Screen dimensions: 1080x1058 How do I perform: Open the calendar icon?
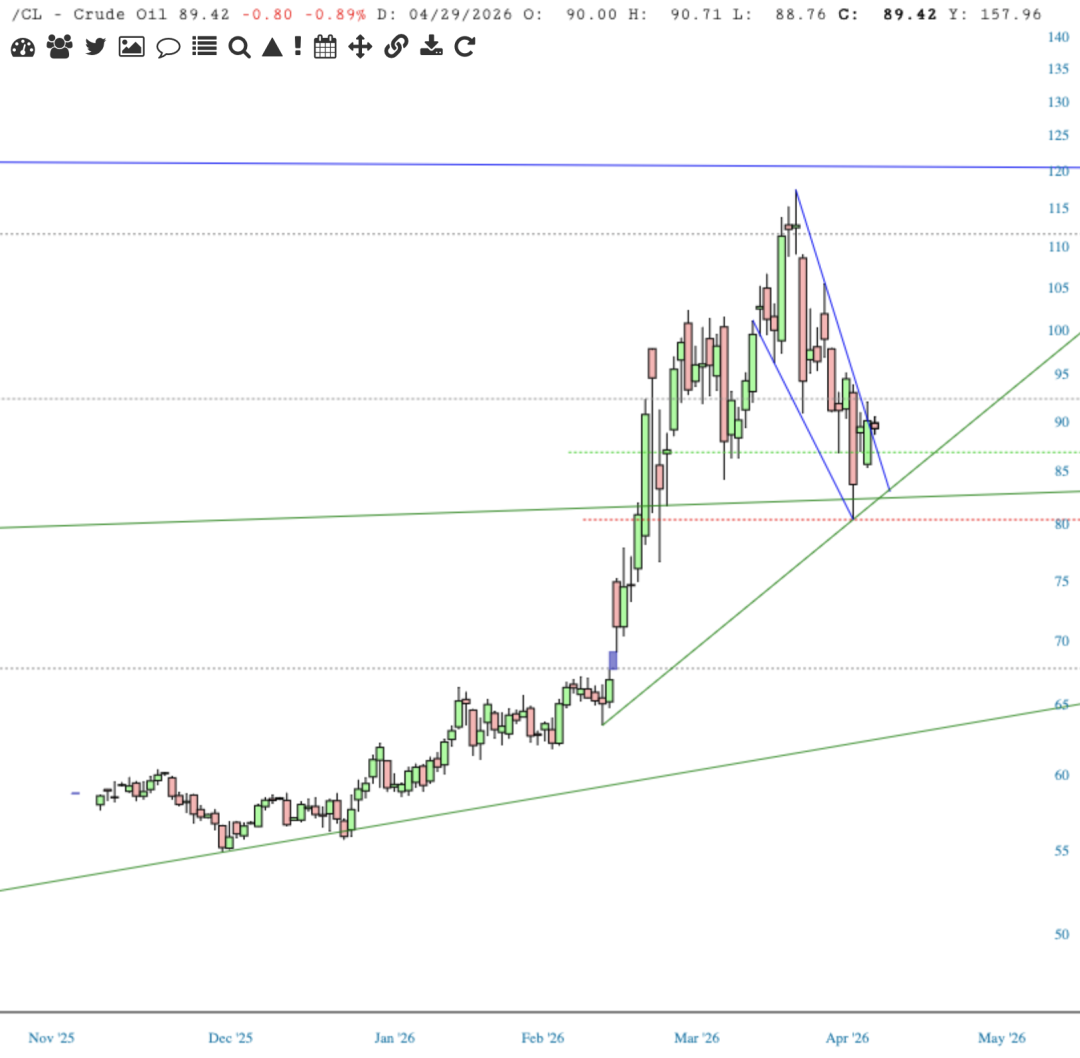pos(325,47)
